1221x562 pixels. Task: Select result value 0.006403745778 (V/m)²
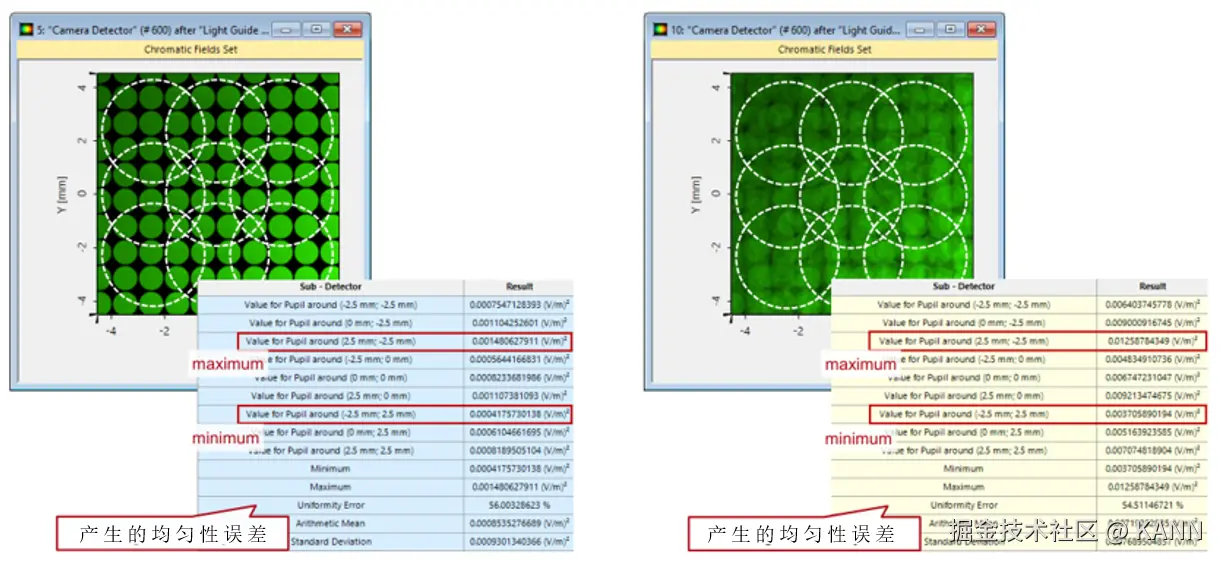(x=1153, y=304)
